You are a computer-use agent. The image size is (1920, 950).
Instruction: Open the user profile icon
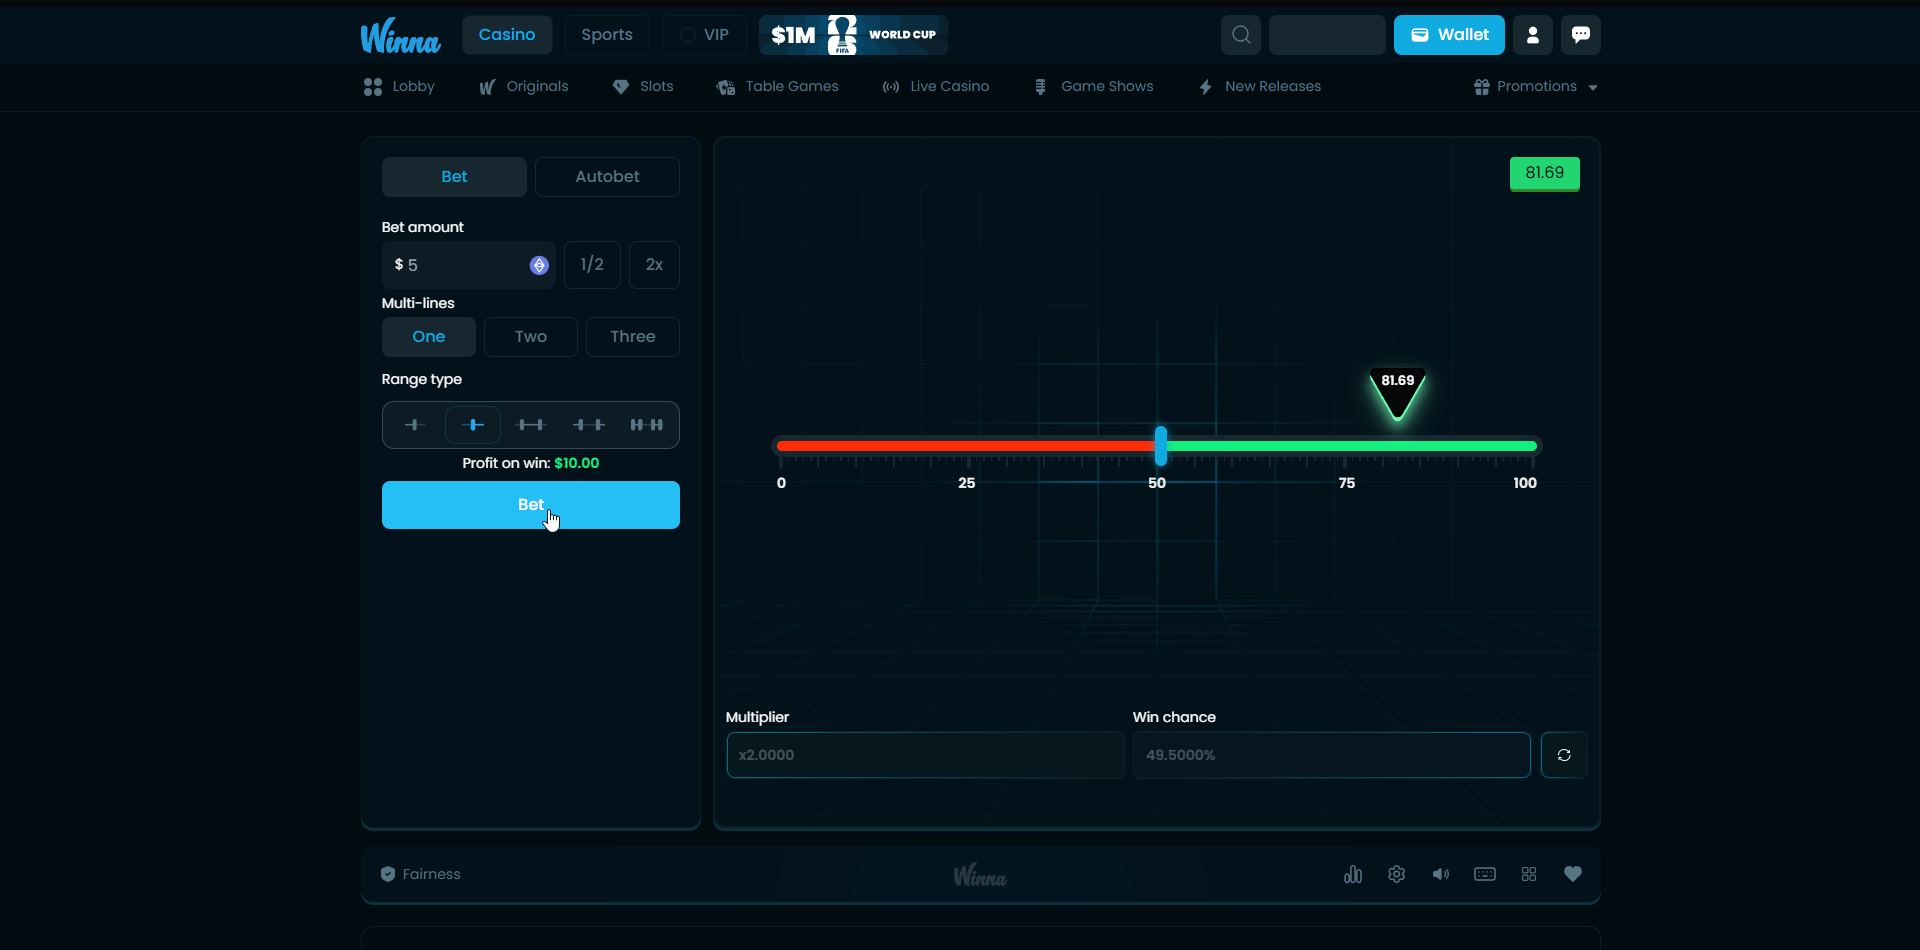(x=1532, y=35)
